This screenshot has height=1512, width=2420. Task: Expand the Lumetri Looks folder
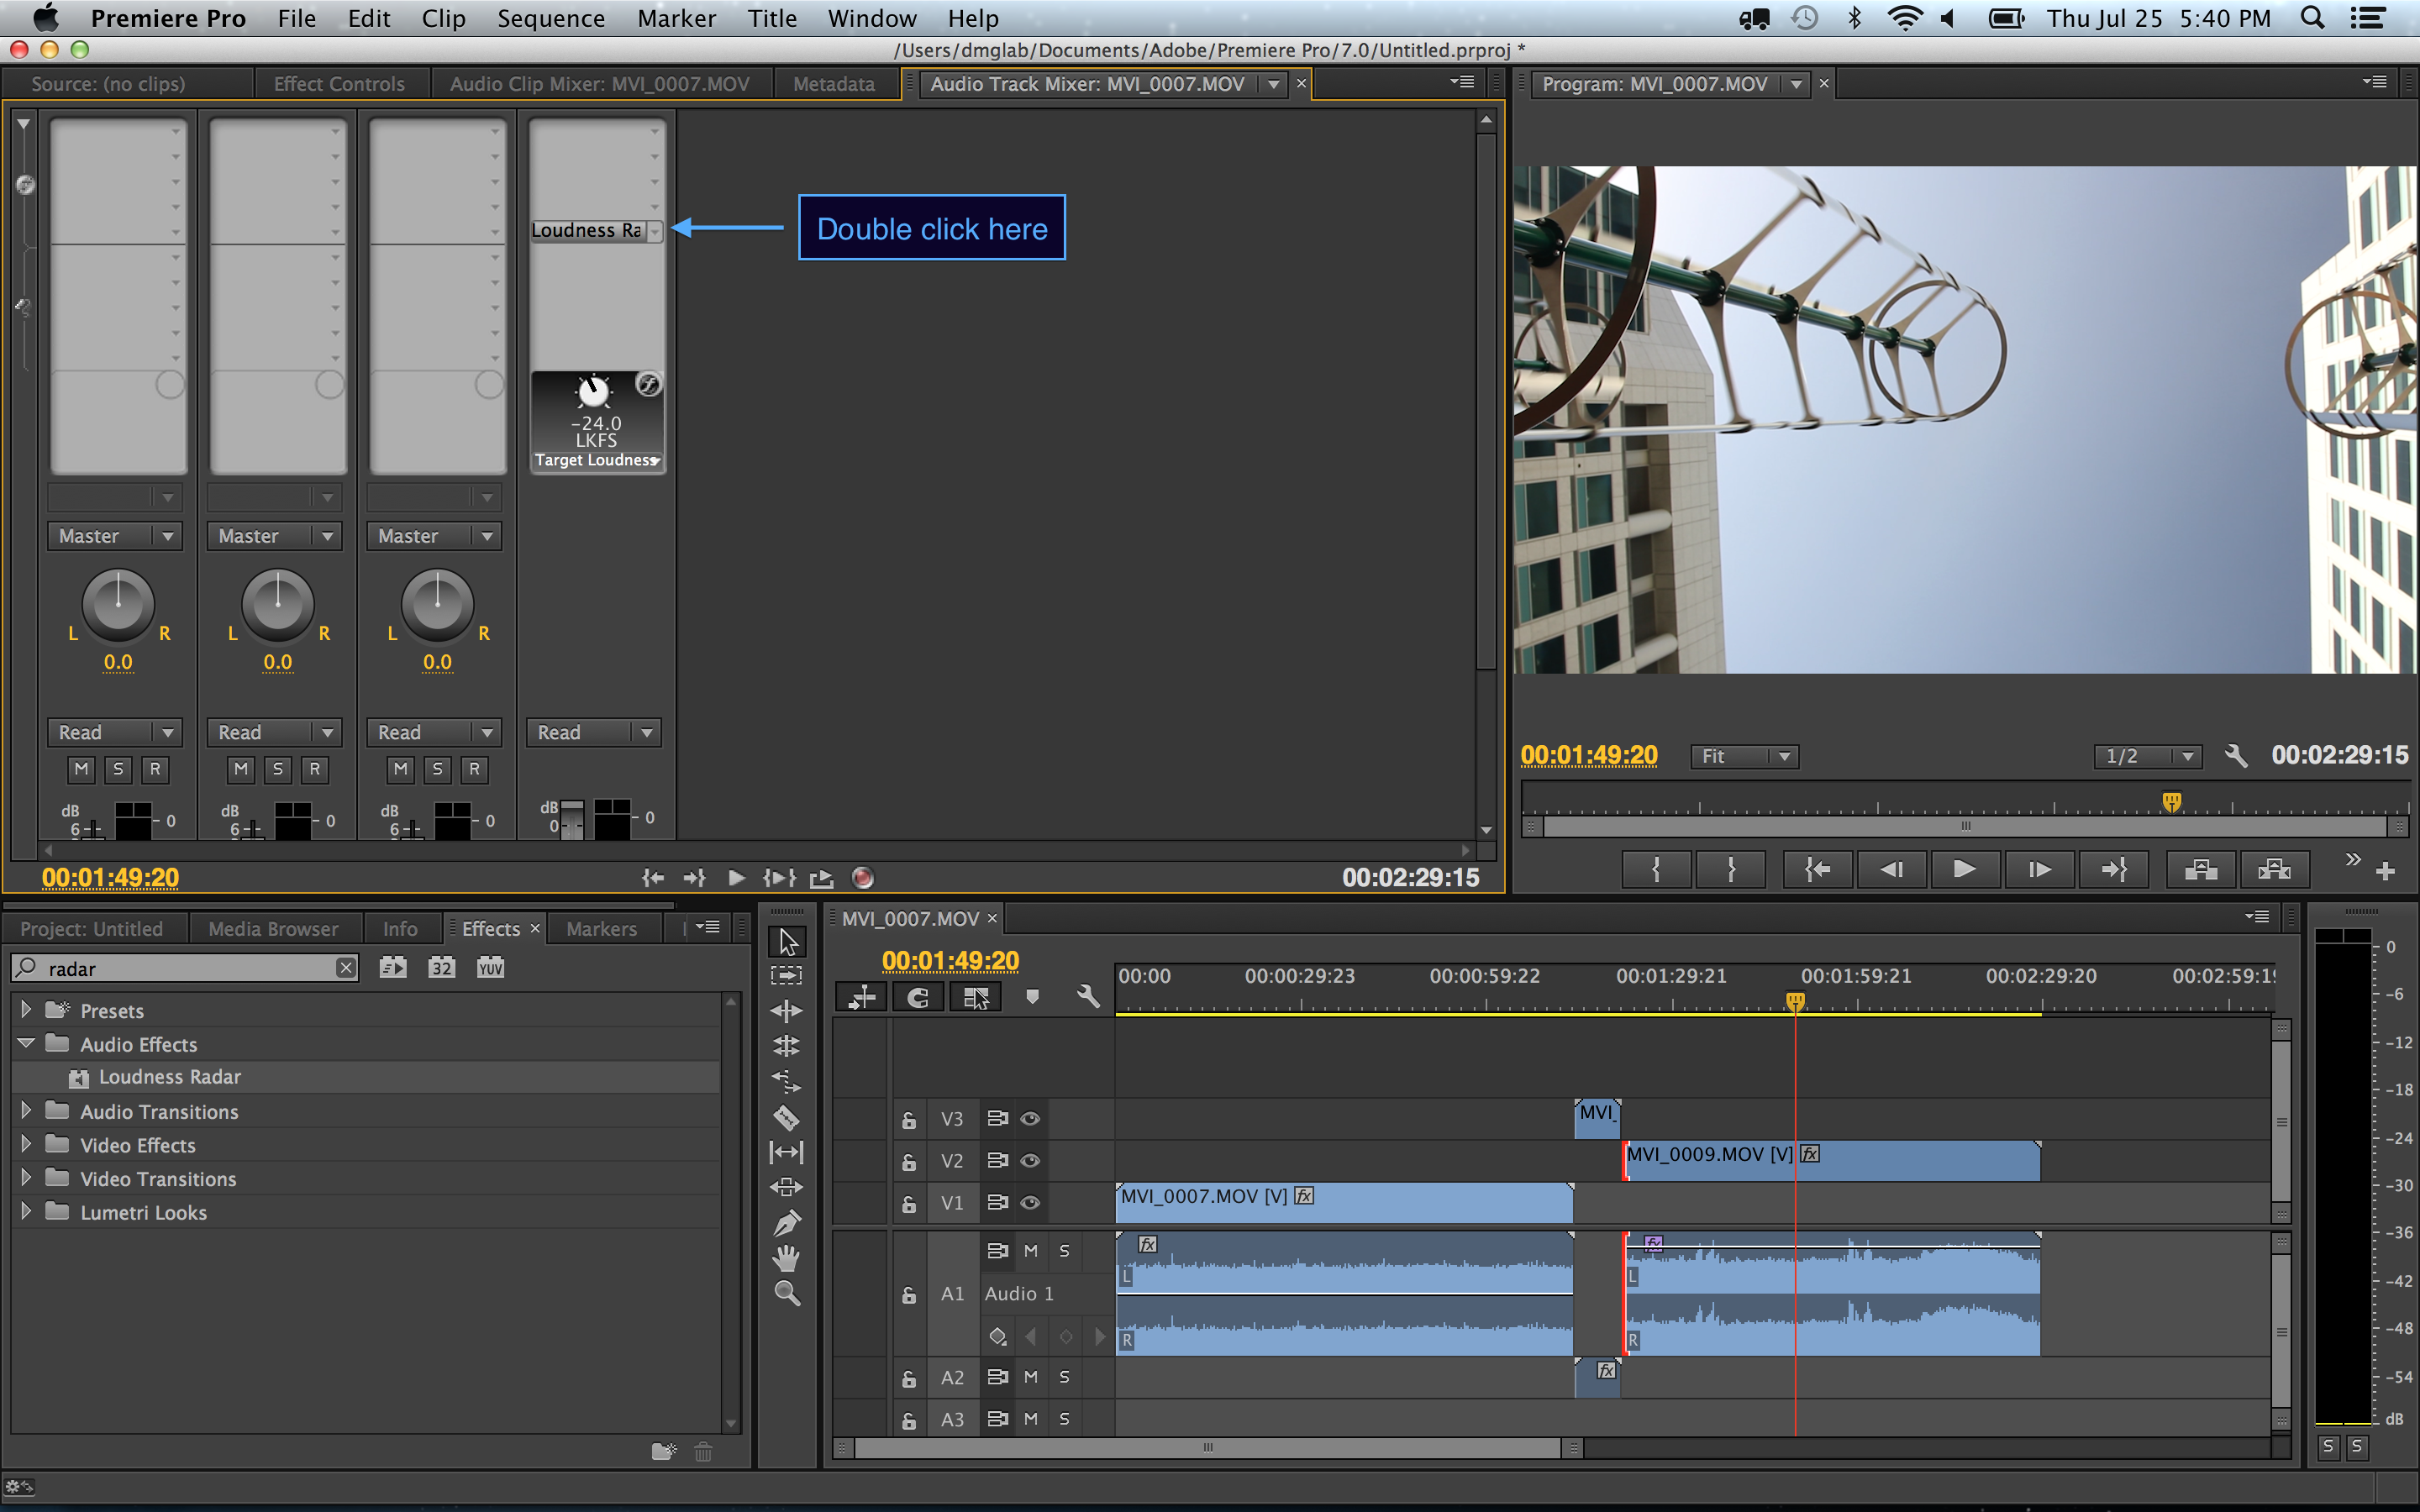(26, 1210)
